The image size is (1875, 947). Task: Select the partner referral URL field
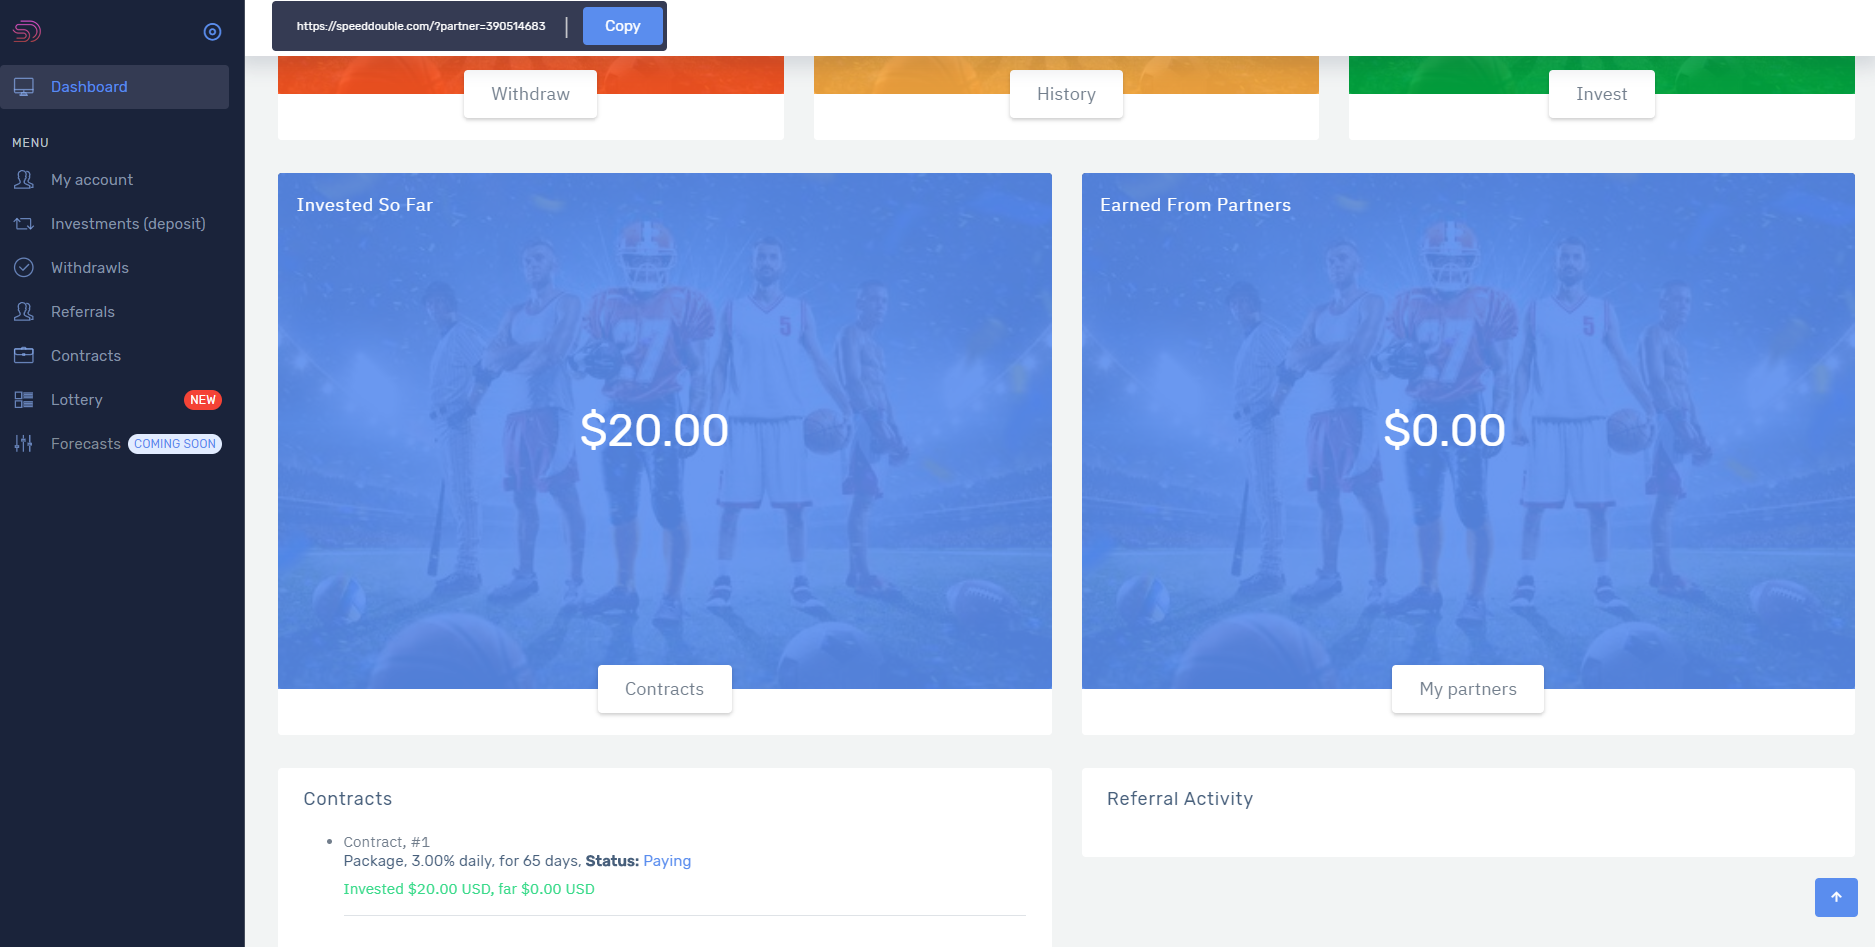[x=421, y=26]
